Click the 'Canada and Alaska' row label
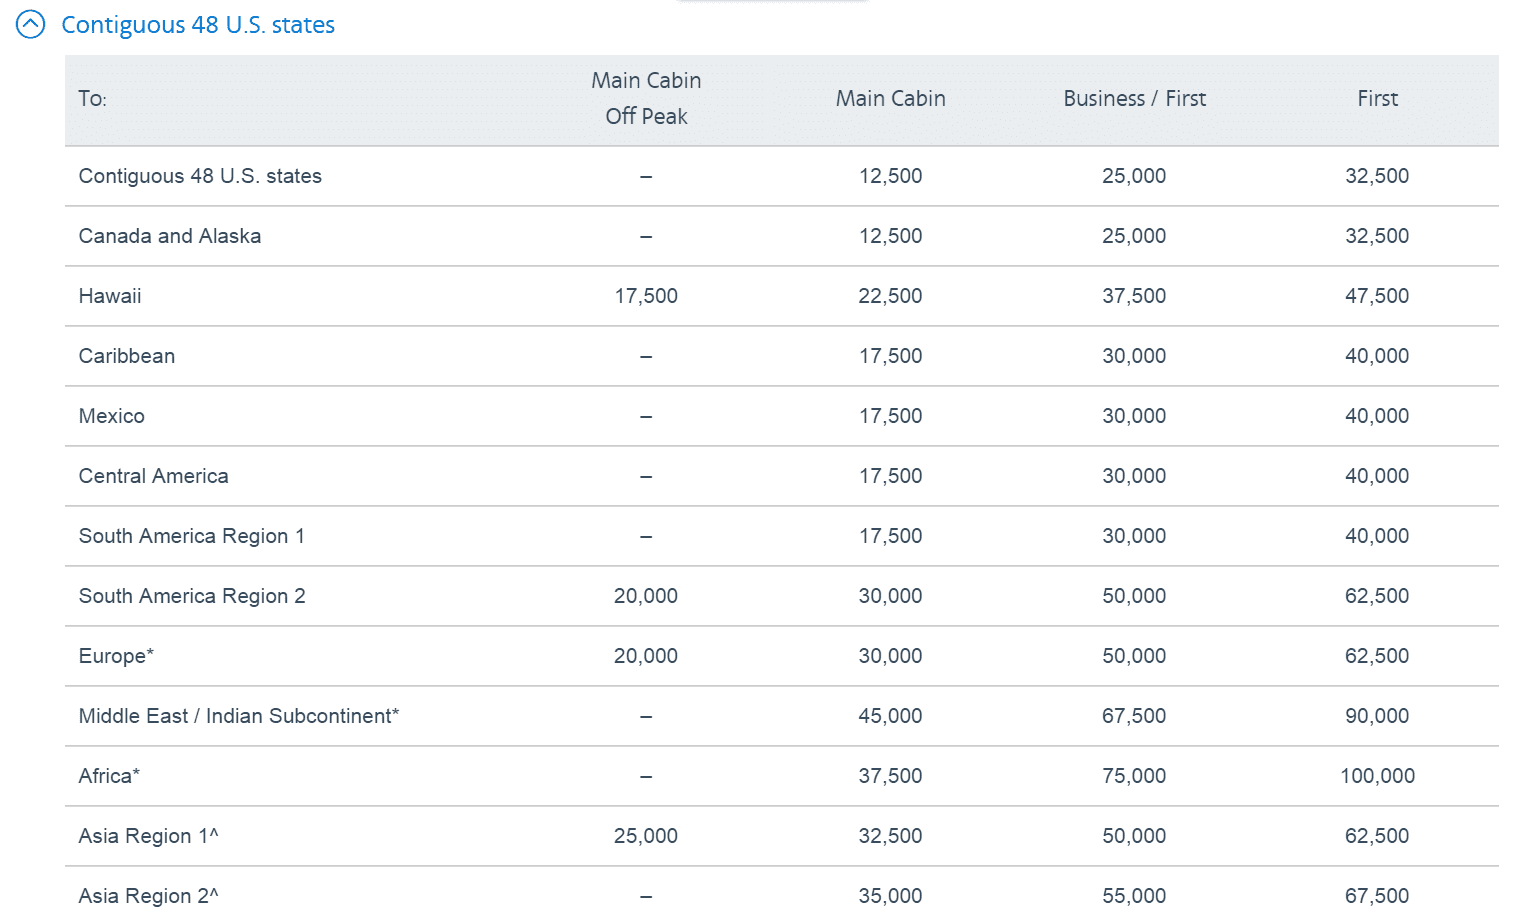Screen dimensions: 1525x917 click(170, 236)
